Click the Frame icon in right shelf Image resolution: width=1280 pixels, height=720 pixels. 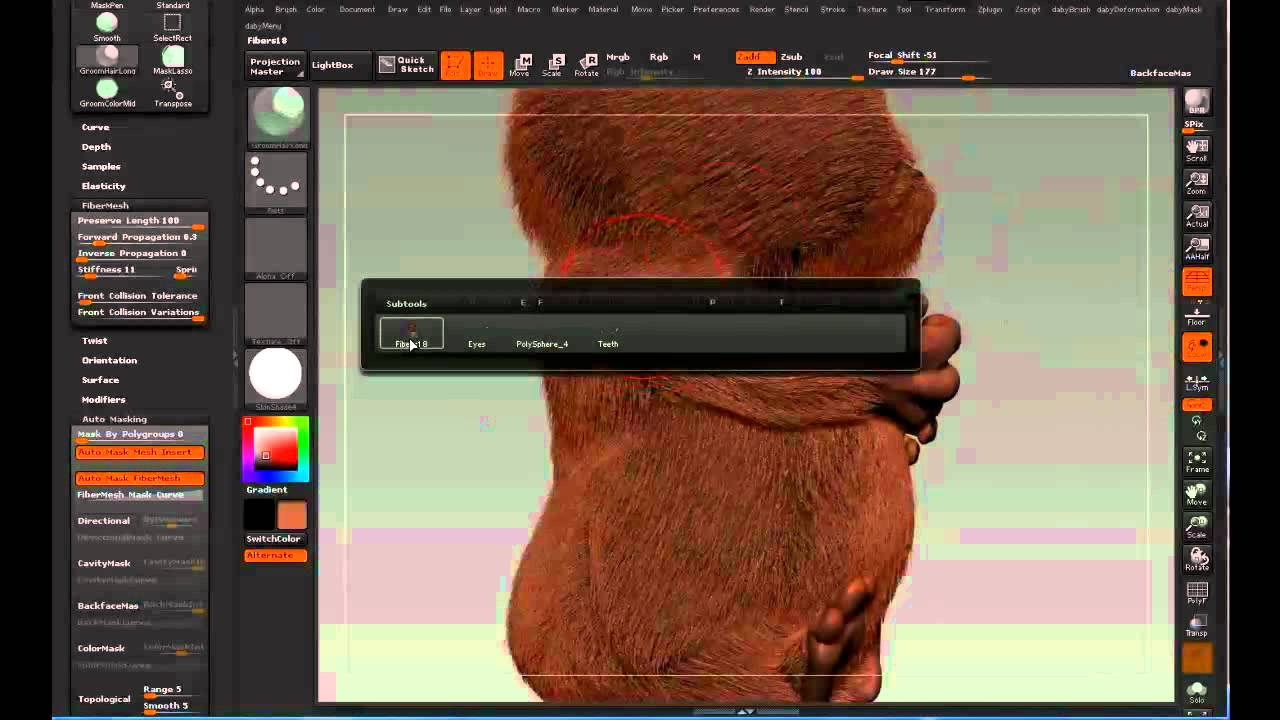(x=1197, y=461)
